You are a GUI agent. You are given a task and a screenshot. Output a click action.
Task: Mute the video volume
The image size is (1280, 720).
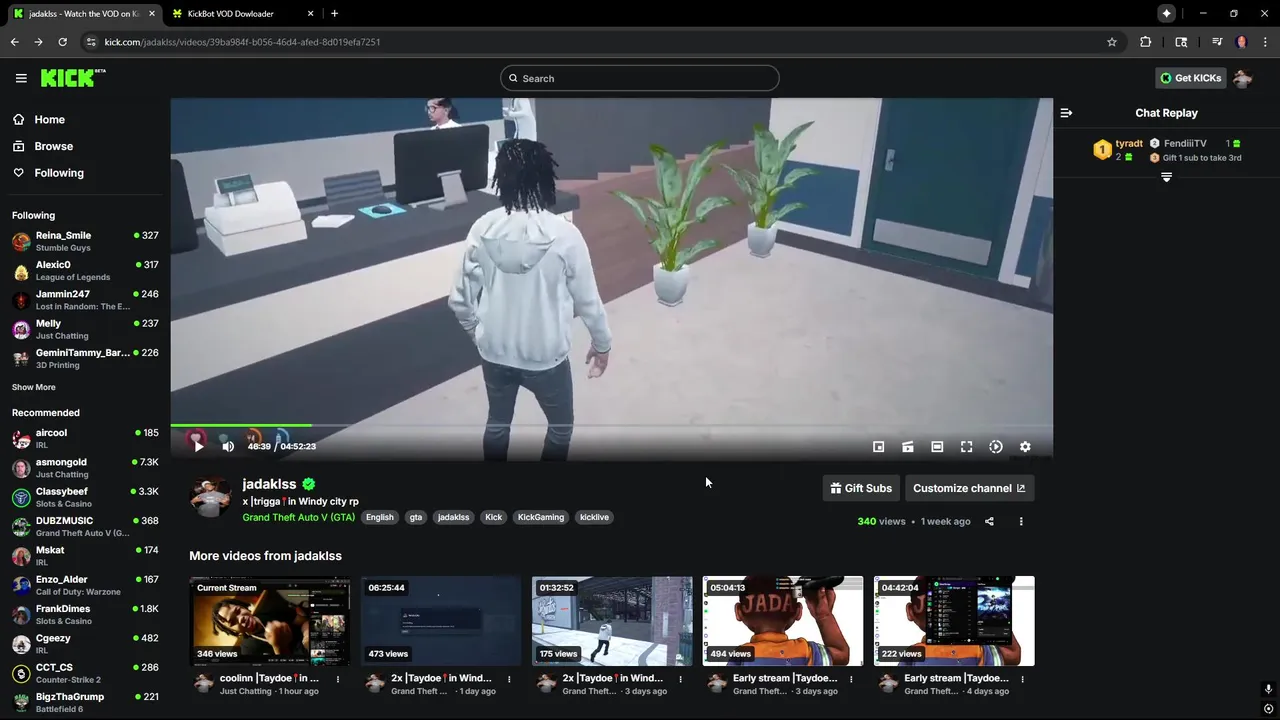point(228,446)
